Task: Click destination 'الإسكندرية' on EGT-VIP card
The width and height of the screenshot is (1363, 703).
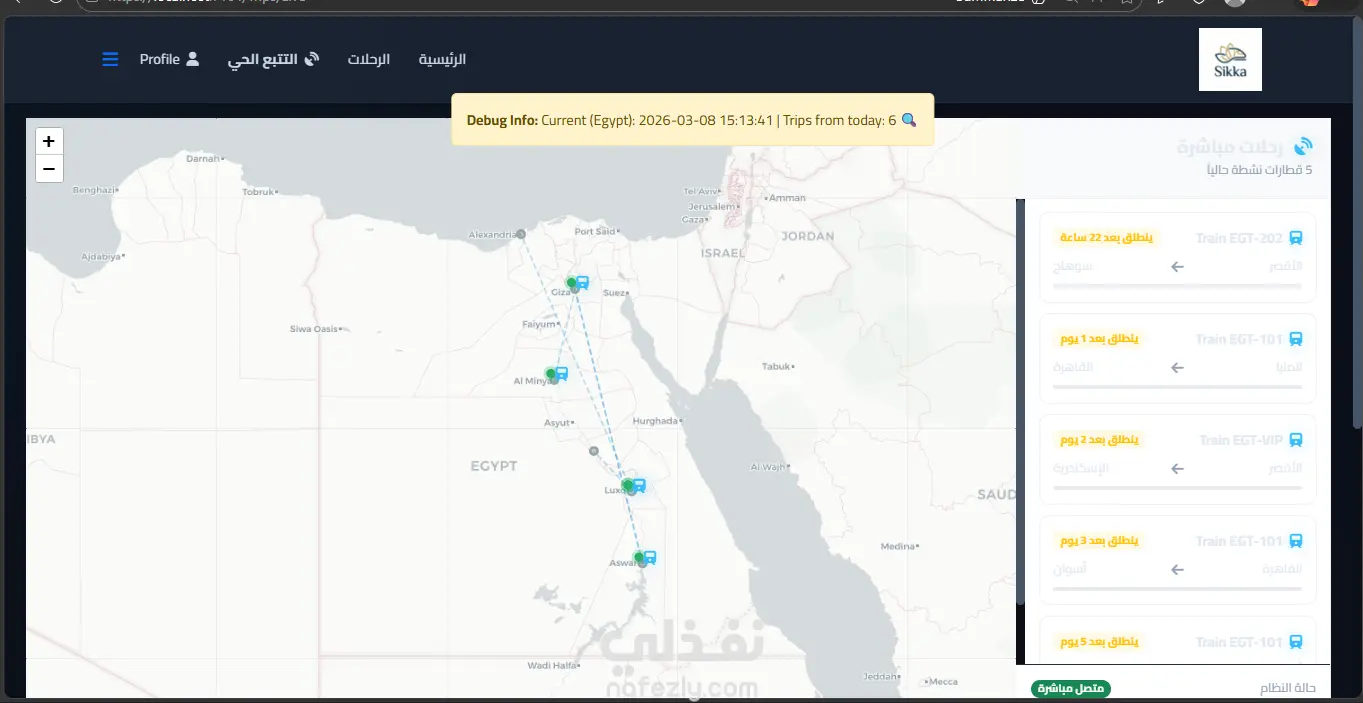Action: coord(1081,468)
